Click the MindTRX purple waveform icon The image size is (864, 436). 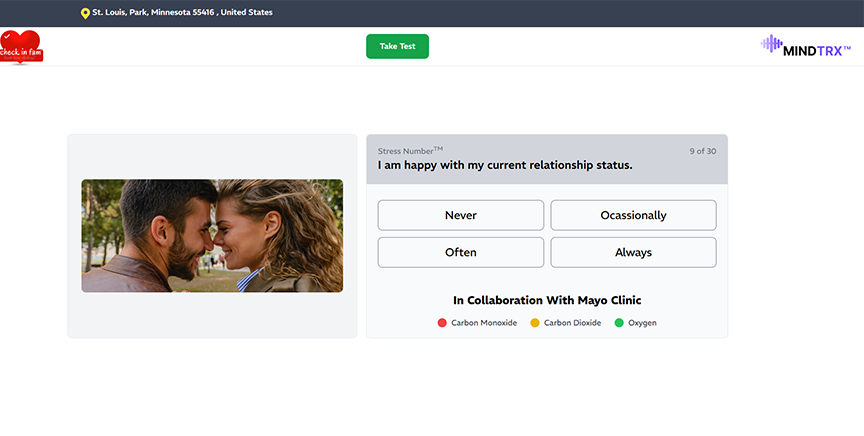click(771, 45)
